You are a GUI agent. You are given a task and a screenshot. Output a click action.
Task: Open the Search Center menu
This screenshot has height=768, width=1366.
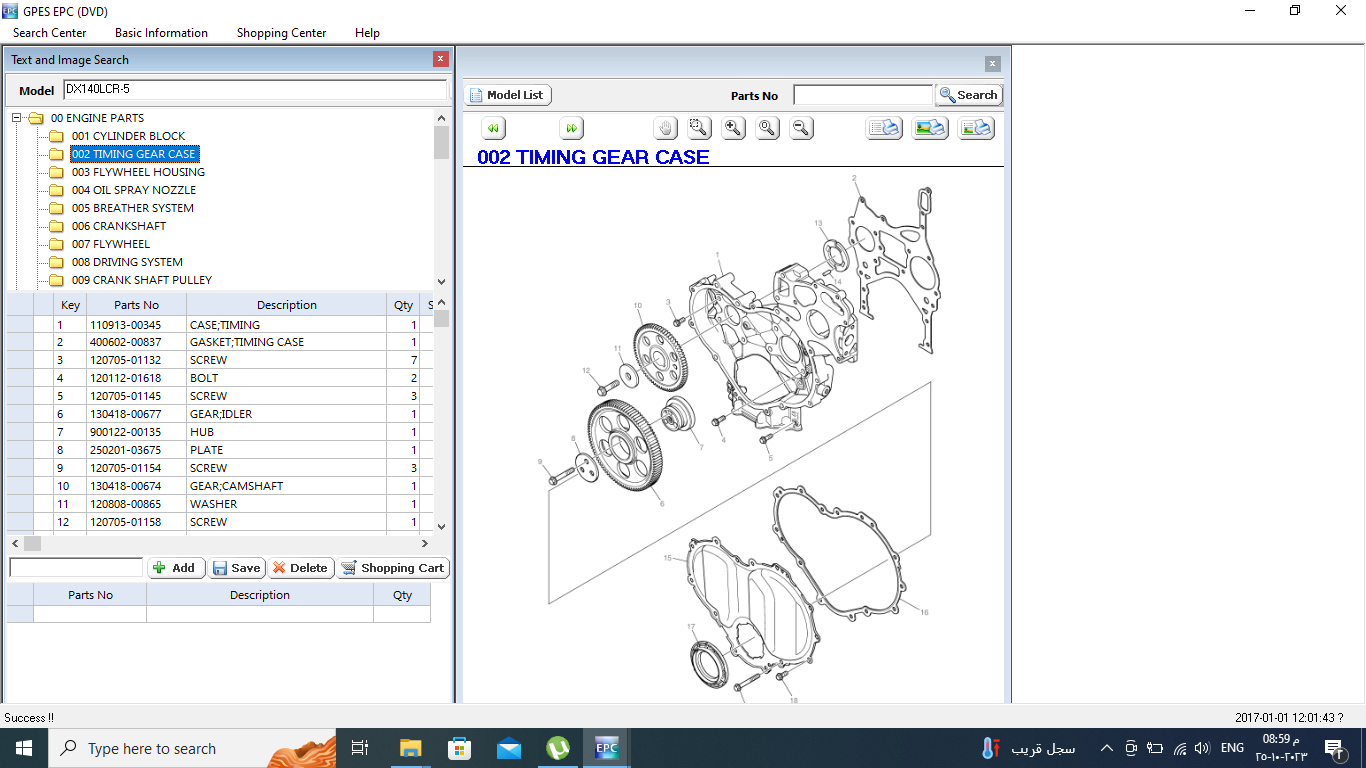click(50, 33)
